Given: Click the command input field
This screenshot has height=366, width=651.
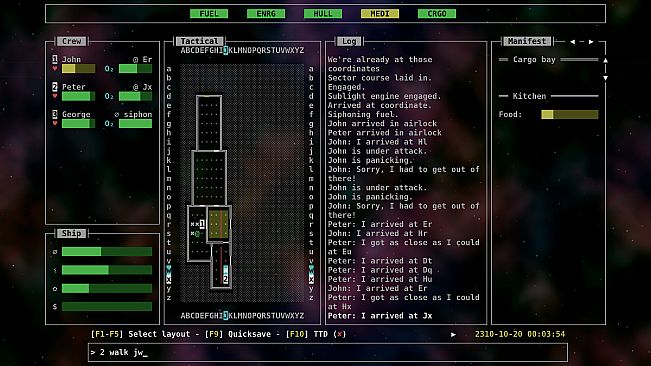Looking at the screenshot, I should pos(328,352).
